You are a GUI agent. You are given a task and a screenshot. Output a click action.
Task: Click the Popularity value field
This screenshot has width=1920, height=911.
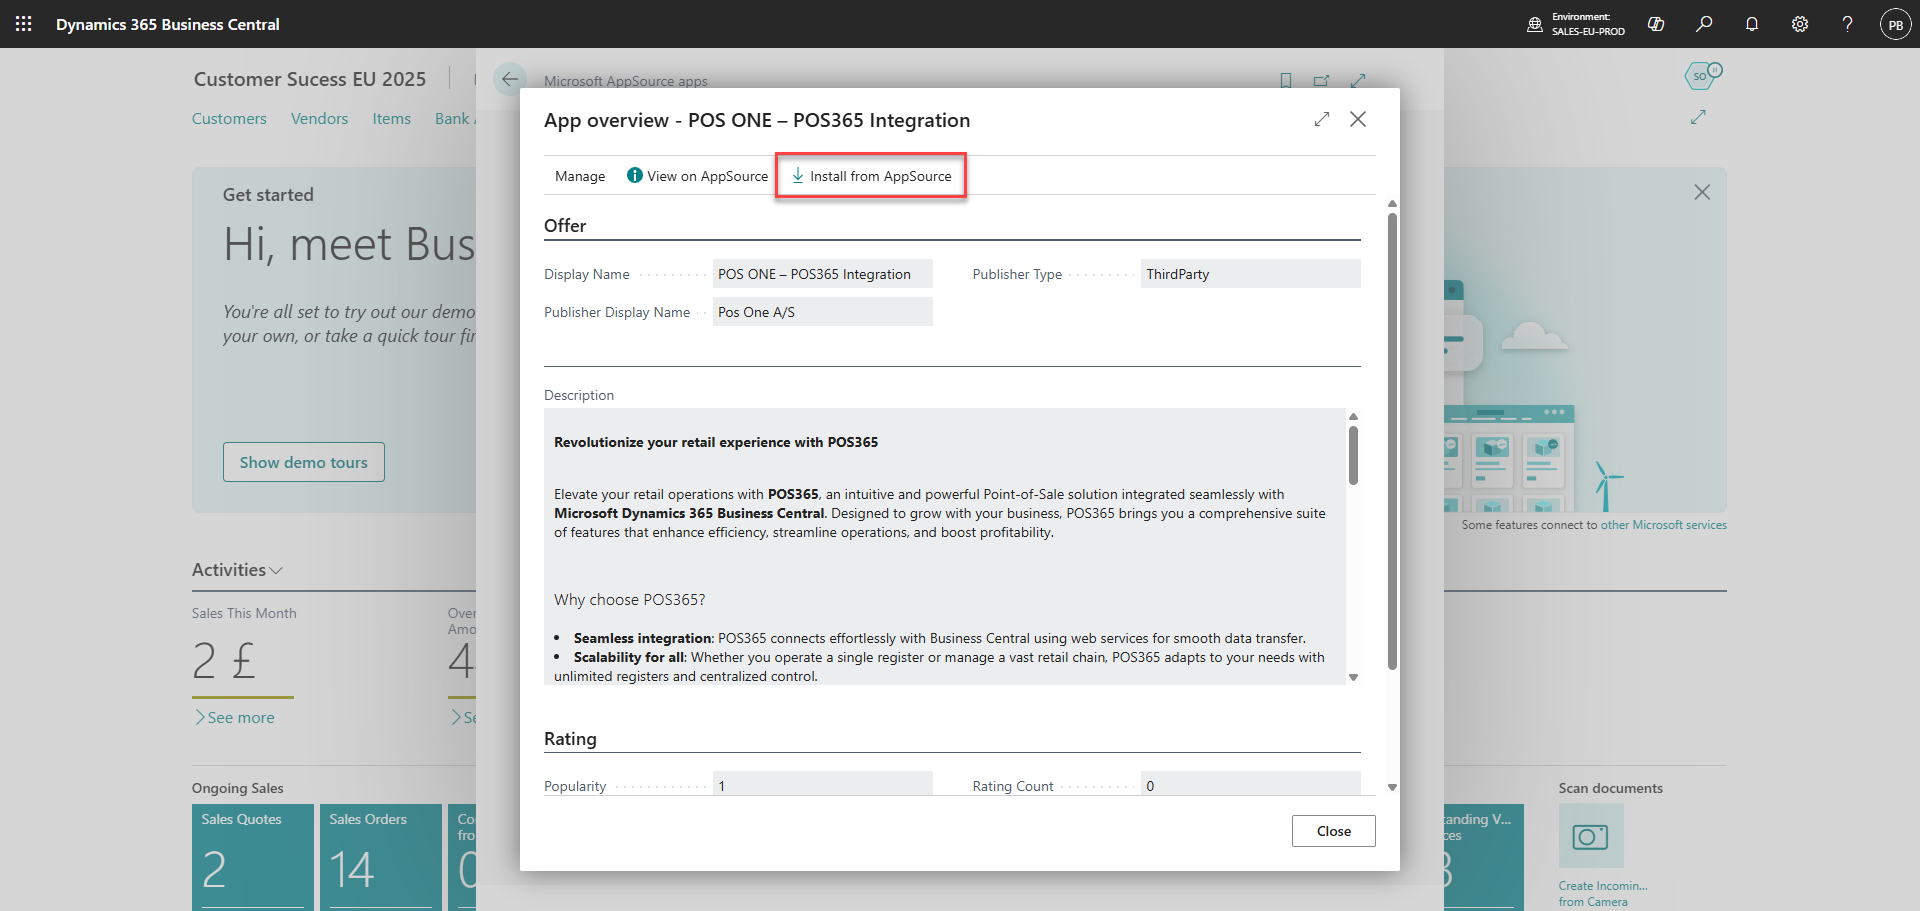[x=822, y=785]
